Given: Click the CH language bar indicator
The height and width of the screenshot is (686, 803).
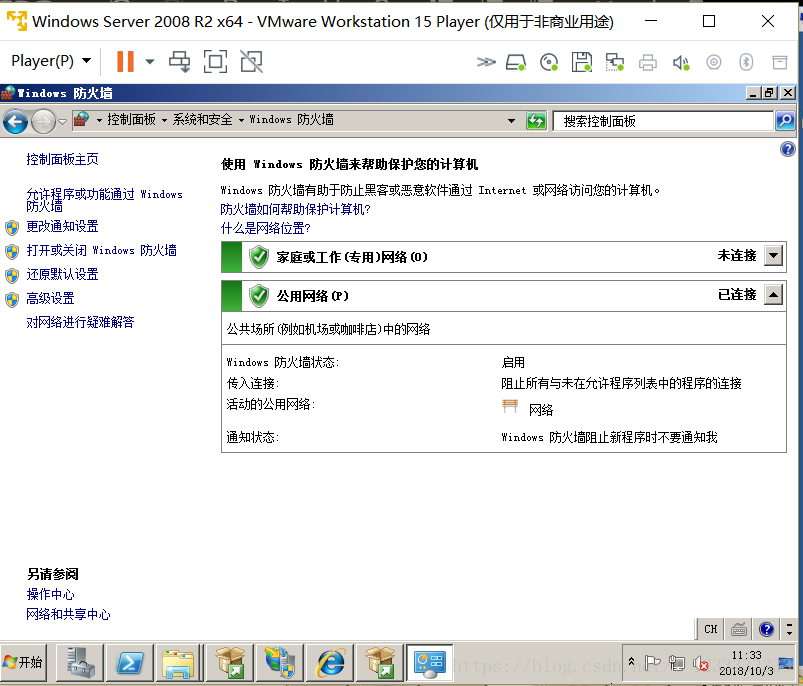Looking at the screenshot, I should click(x=710, y=629).
